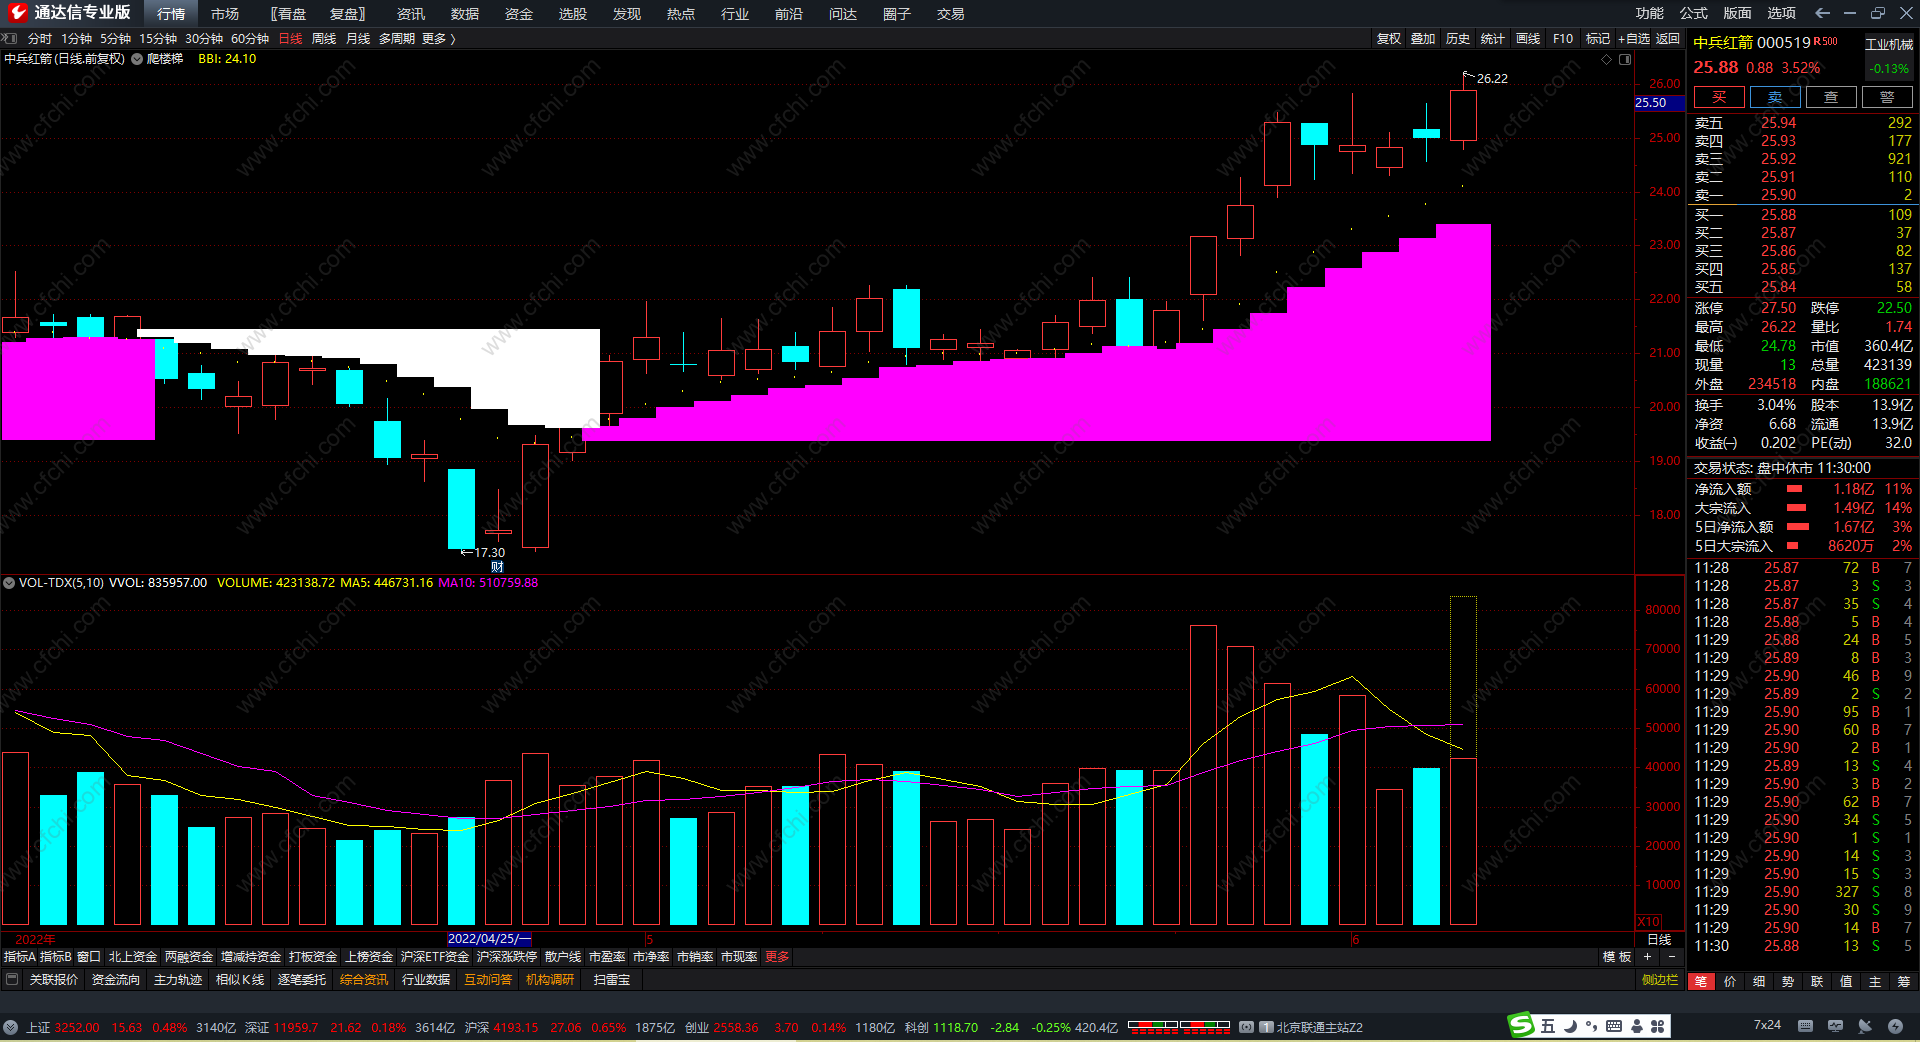Toggle the side panel layout icon
Screen dimensions: 1920x1042
1625,59
